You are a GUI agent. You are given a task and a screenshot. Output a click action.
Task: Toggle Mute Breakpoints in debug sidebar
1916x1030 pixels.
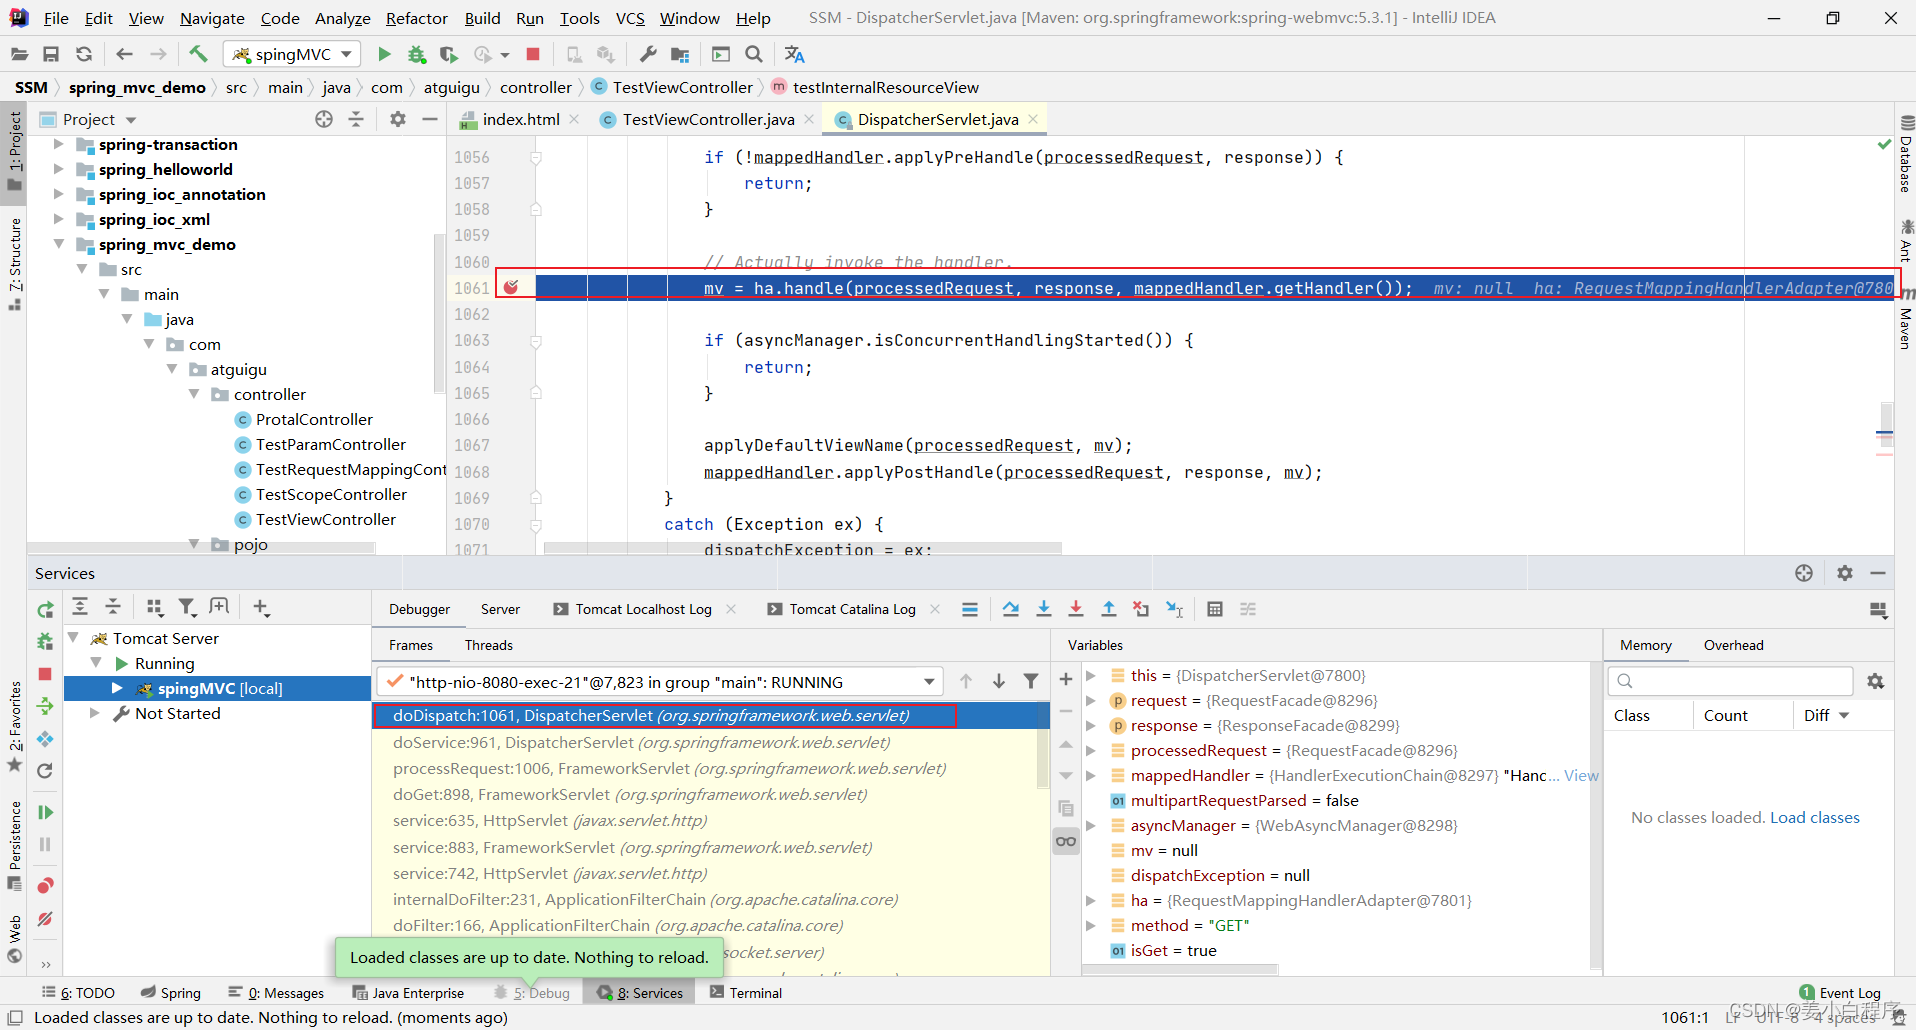[45, 919]
